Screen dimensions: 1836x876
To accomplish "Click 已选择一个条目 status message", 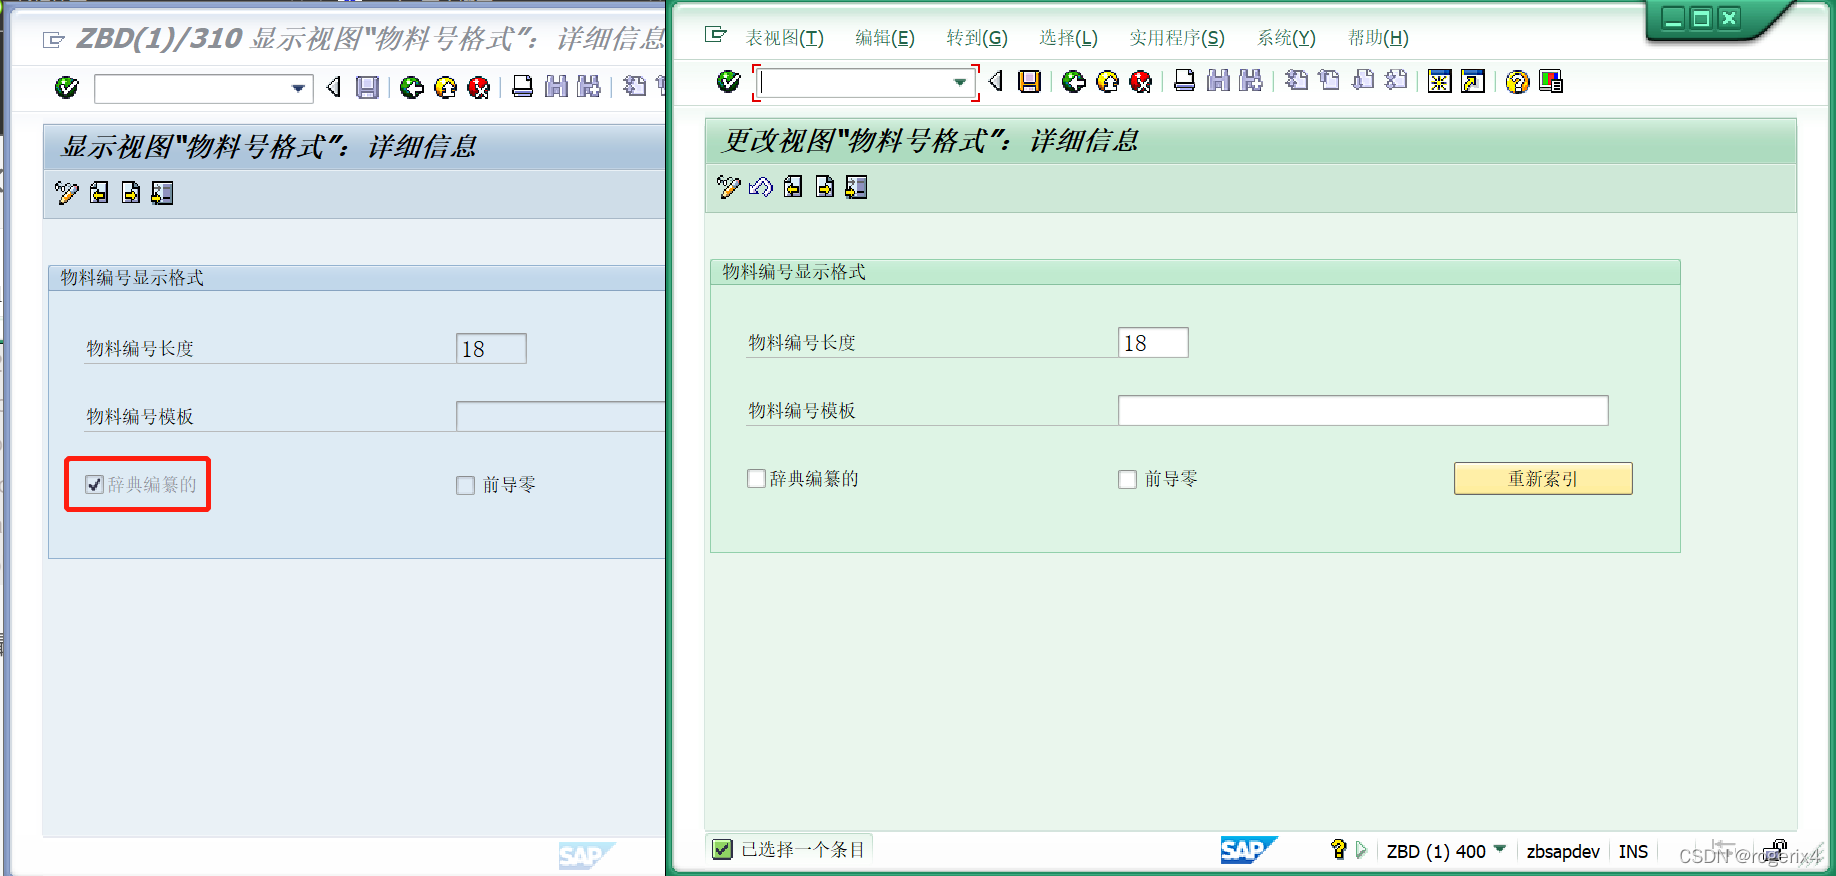I will pyautogui.click(x=803, y=850).
